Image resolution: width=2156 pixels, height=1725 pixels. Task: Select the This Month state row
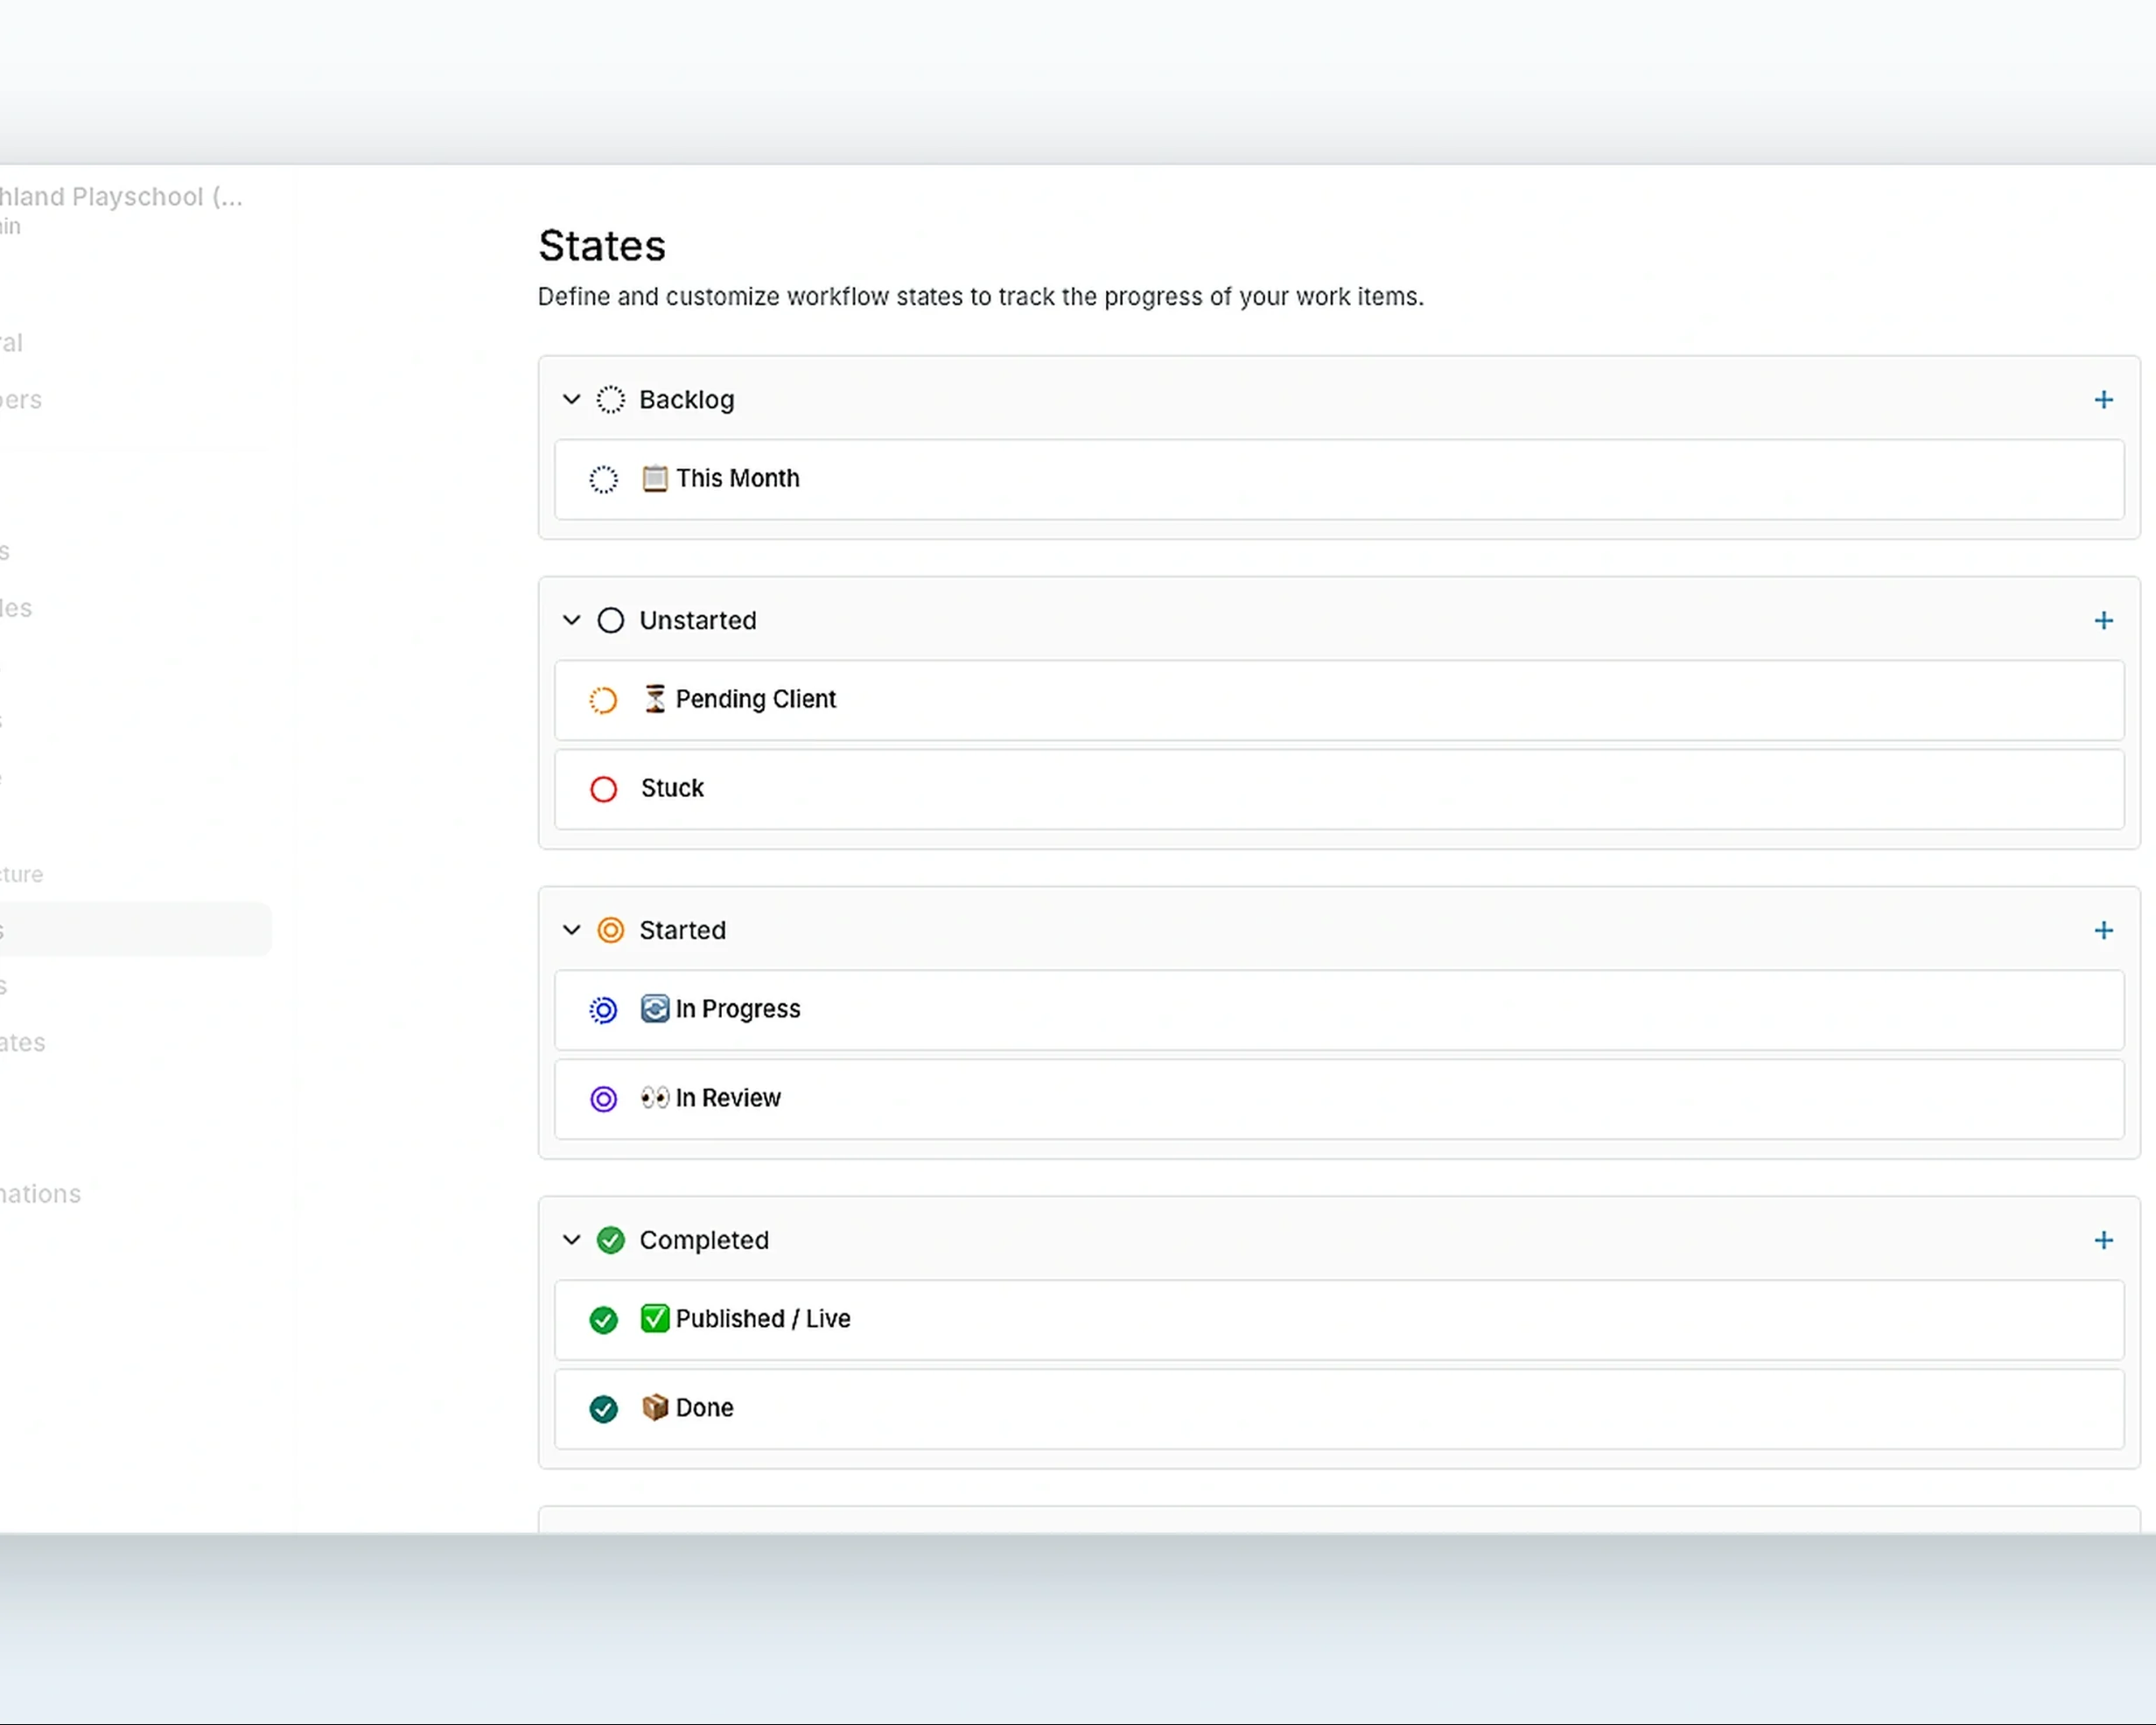1339,480
